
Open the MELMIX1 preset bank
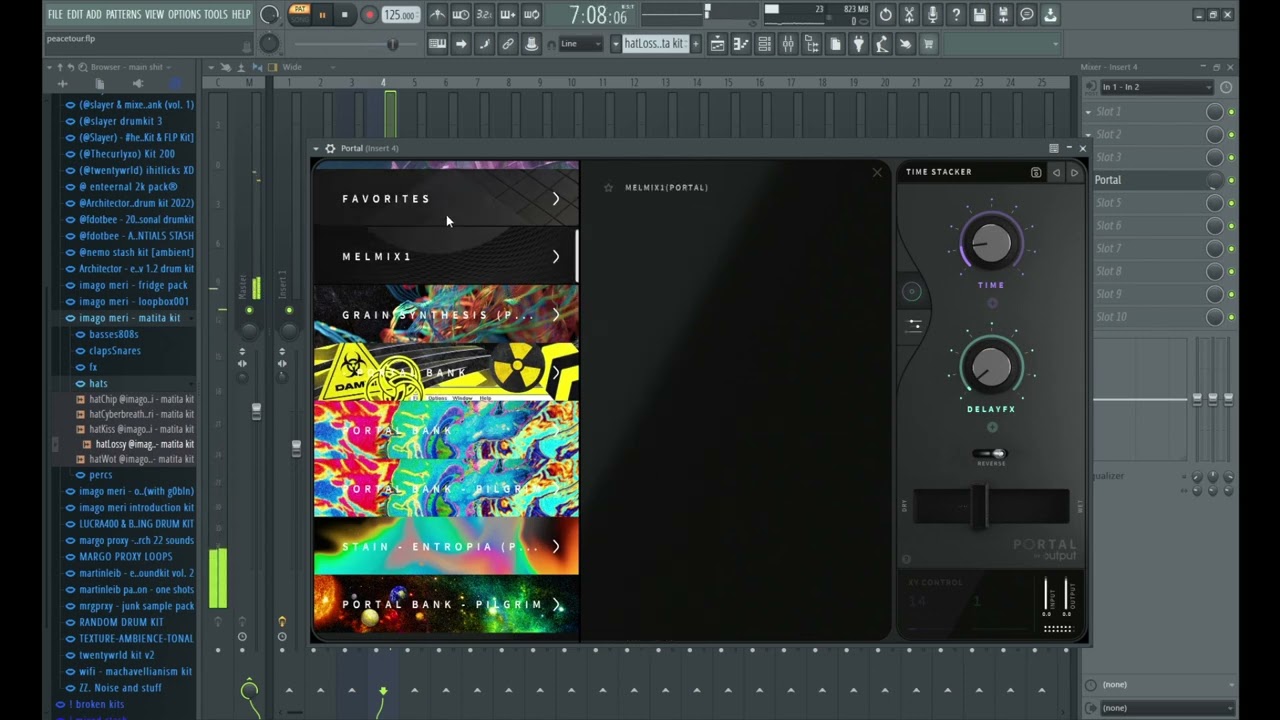click(x=446, y=256)
